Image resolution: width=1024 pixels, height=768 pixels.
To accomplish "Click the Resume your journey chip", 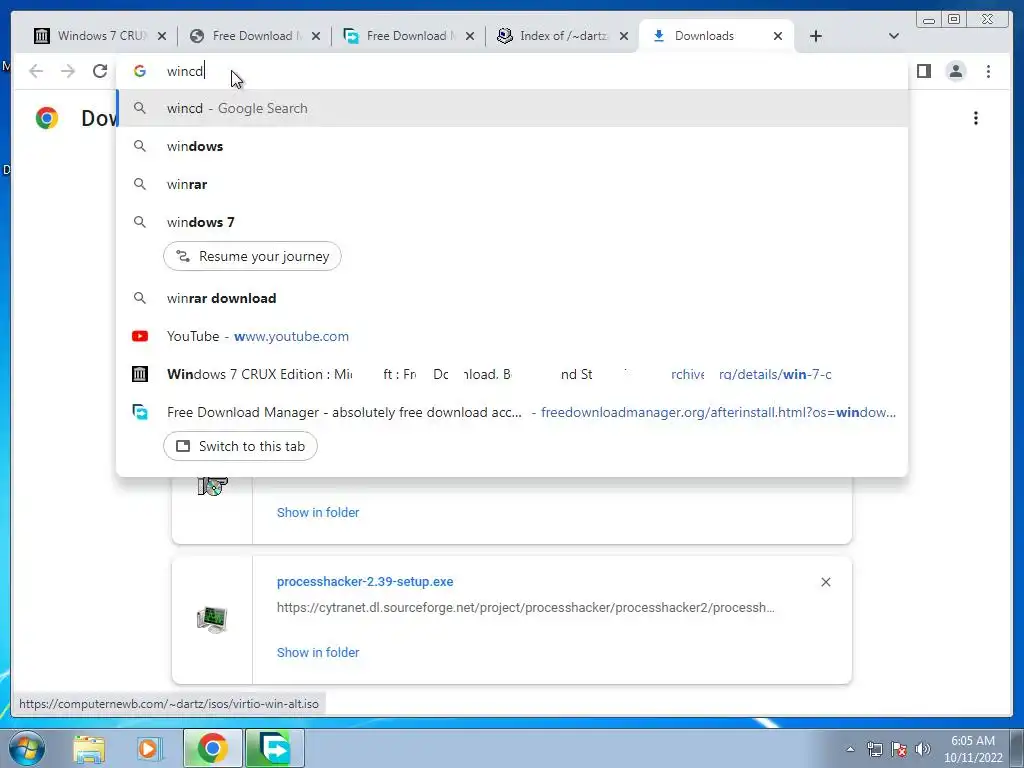I will coord(252,256).
